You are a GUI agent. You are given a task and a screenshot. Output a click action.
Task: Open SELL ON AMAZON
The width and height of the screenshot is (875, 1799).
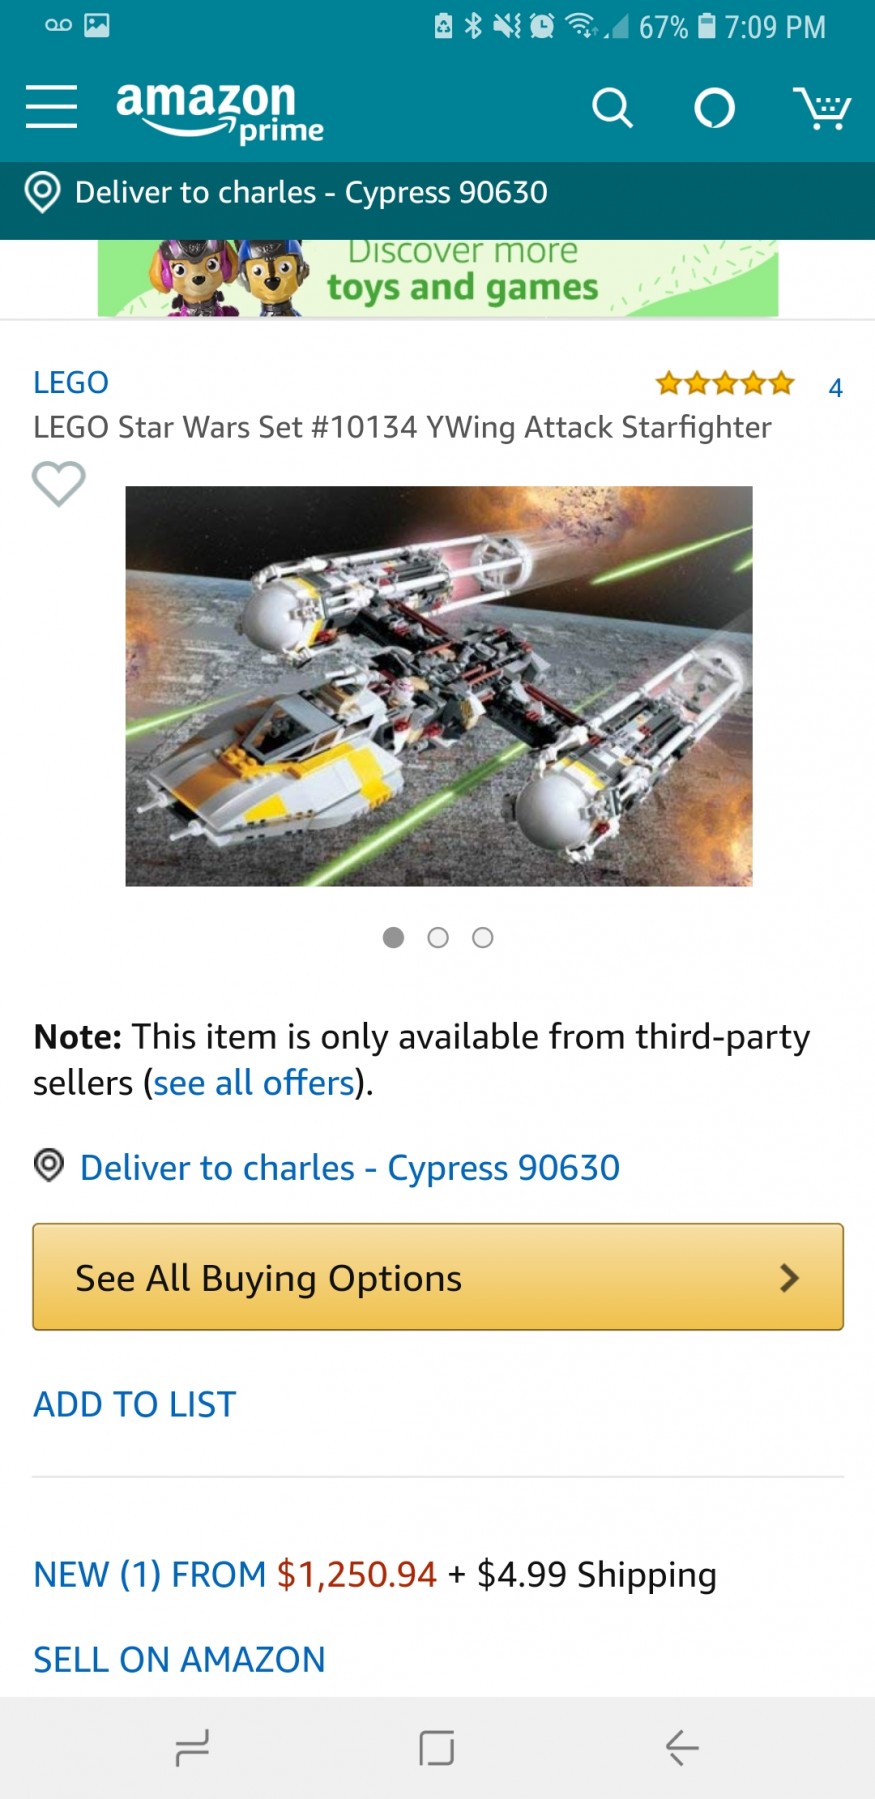179,1659
